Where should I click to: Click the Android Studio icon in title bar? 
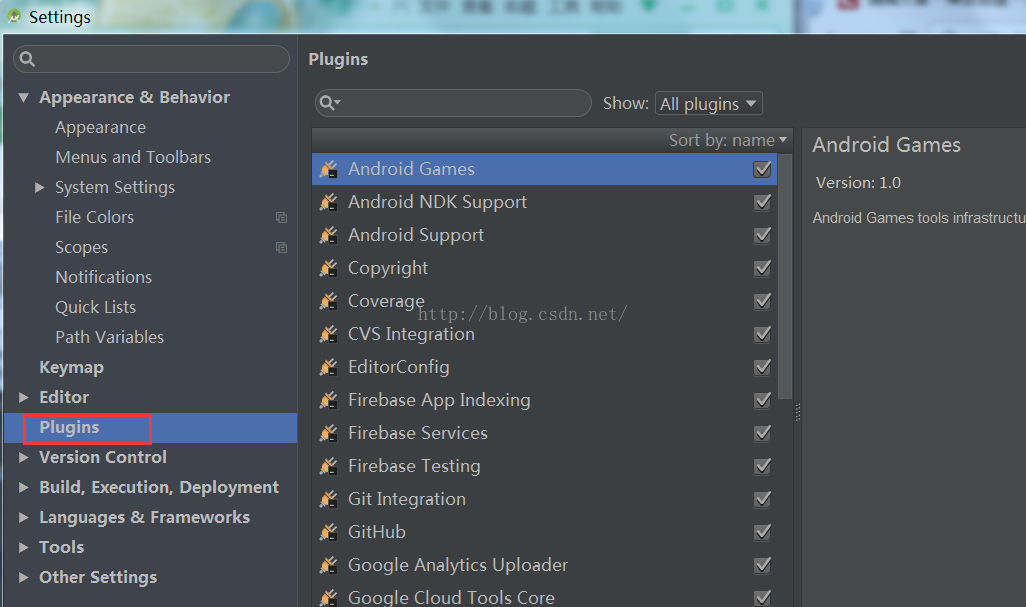coord(14,16)
